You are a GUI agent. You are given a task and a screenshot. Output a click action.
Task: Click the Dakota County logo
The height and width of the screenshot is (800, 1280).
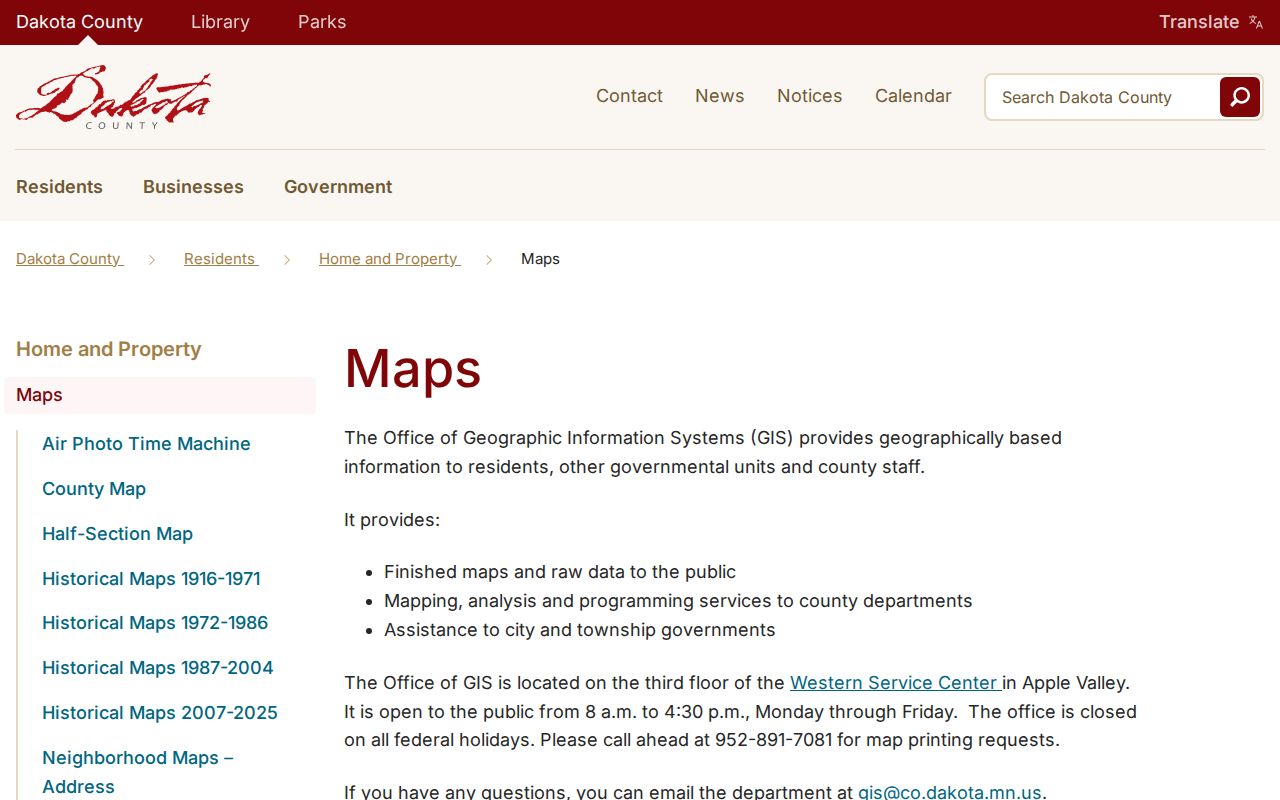(x=113, y=97)
